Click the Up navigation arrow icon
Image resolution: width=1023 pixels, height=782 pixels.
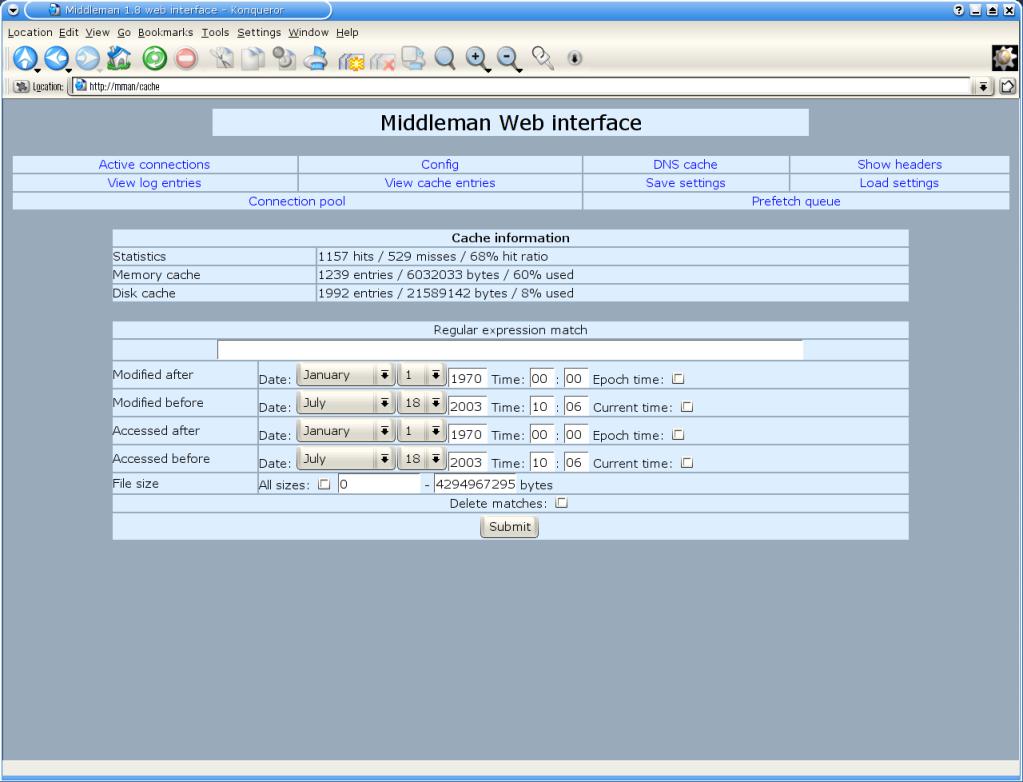point(25,58)
